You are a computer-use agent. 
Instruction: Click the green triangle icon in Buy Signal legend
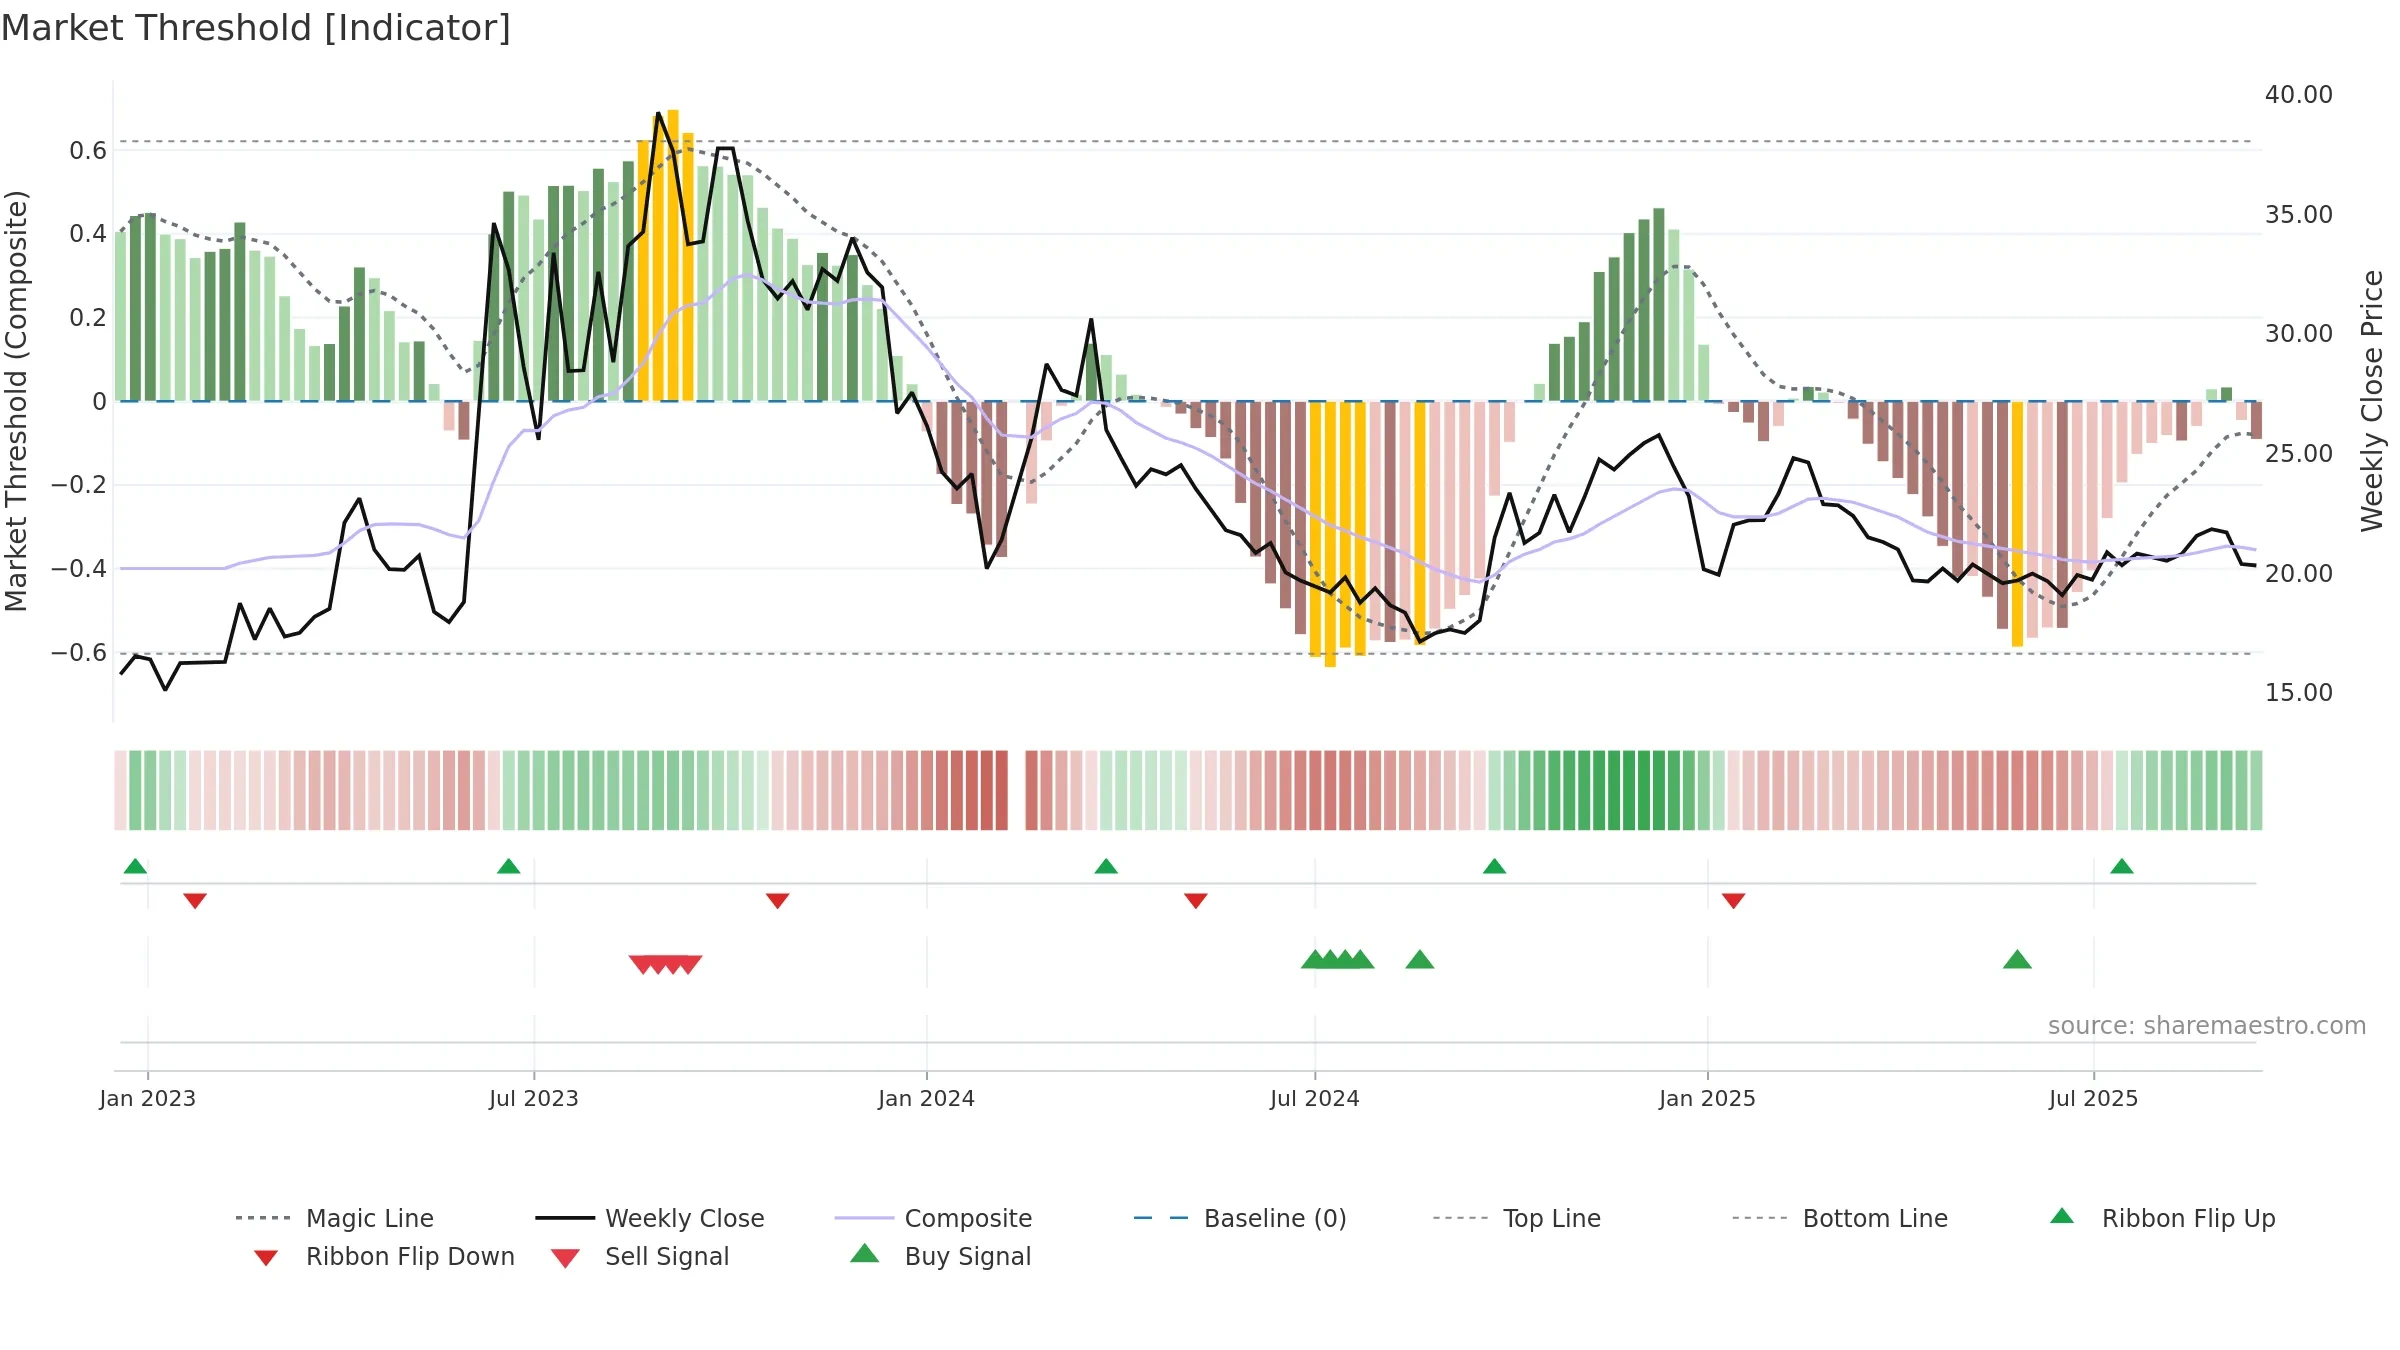pyautogui.click(x=865, y=1253)
